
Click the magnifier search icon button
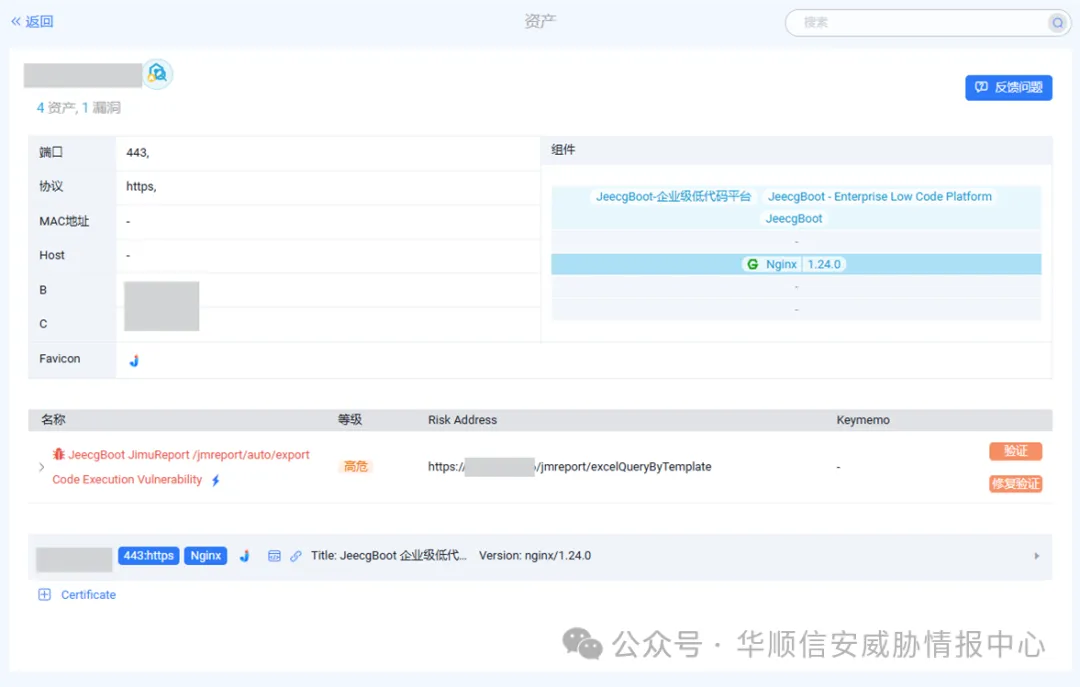tap(1057, 23)
